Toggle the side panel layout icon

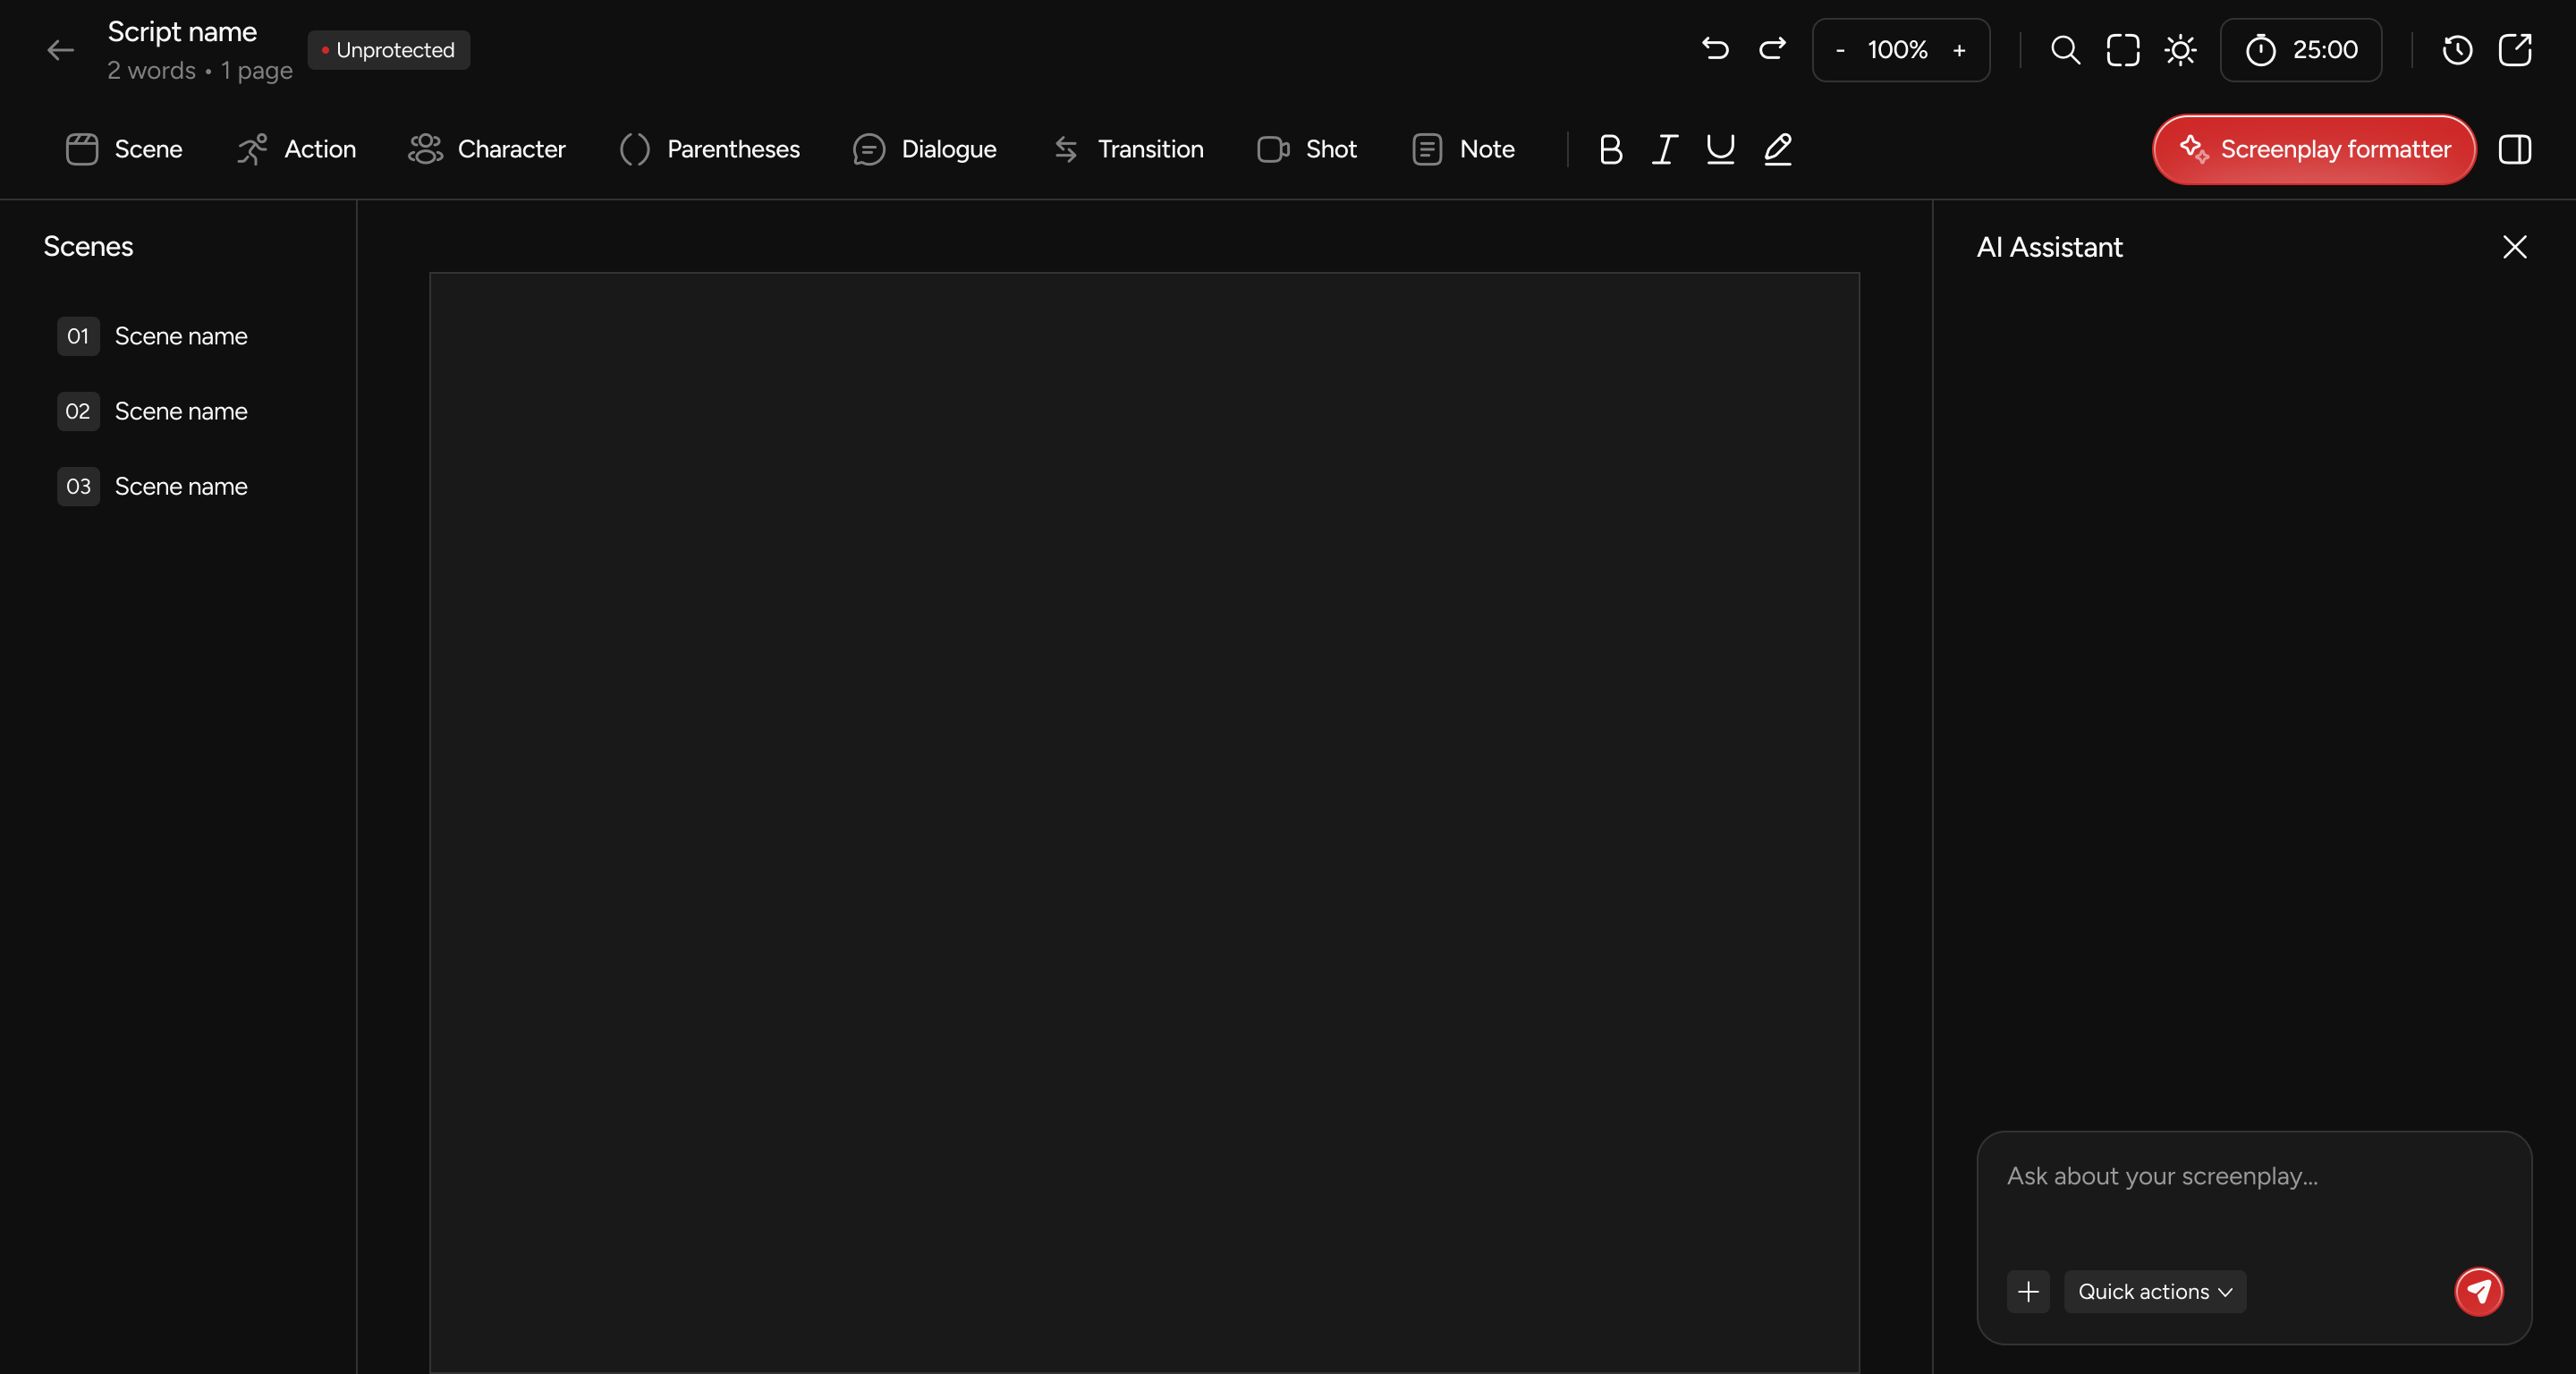pos(2515,150)
